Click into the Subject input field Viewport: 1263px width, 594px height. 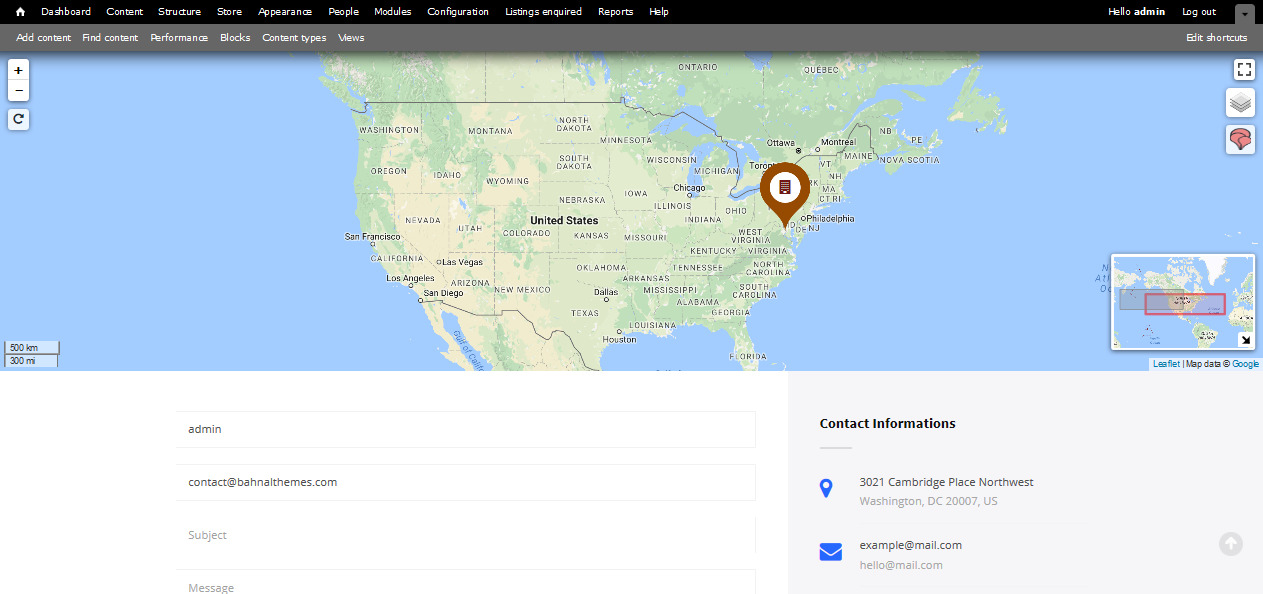pos(465,535)
